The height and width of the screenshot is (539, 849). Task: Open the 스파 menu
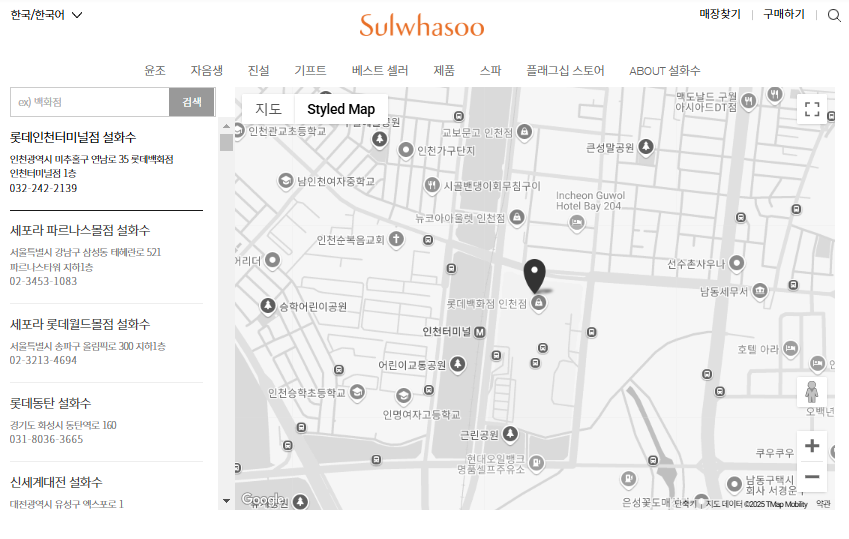click(x=491, y=70)
